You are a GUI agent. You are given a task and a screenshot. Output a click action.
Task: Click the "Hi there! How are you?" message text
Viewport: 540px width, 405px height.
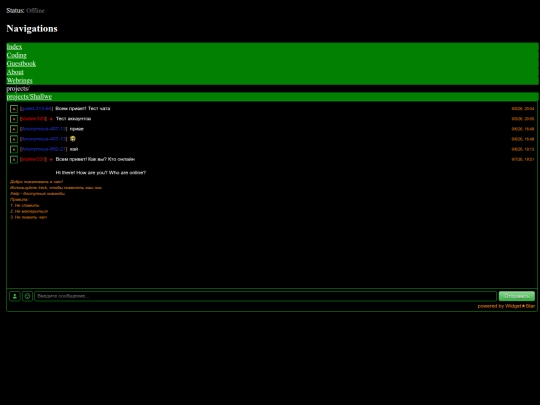click(101, 173)
